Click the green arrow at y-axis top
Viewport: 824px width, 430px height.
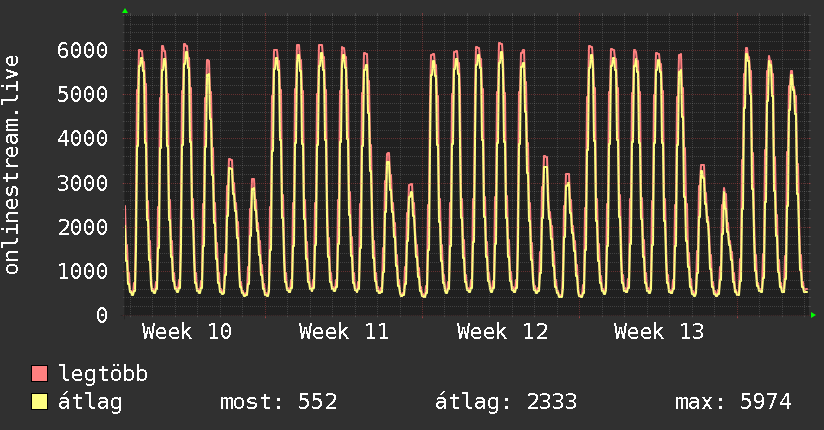(125, 11)
